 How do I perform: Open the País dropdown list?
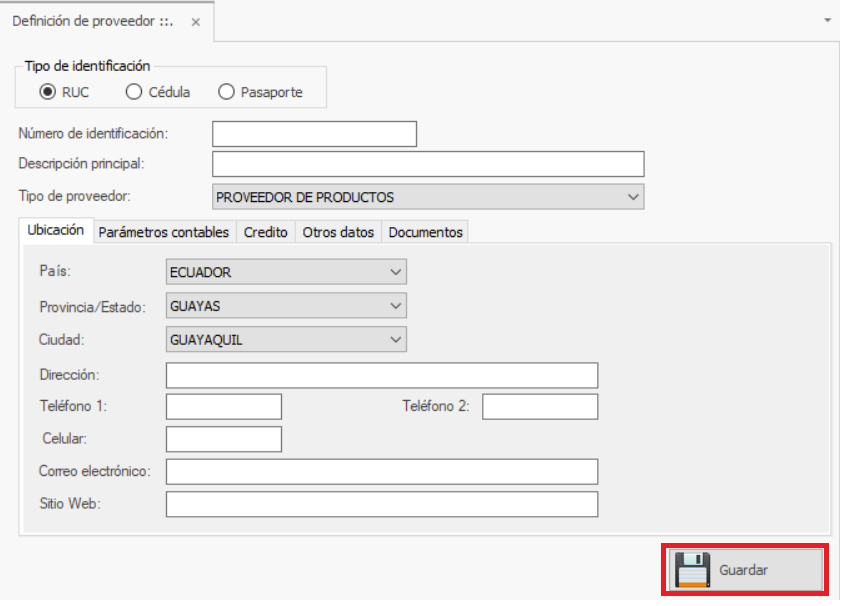pyautogui.click(x=395, y=272)
